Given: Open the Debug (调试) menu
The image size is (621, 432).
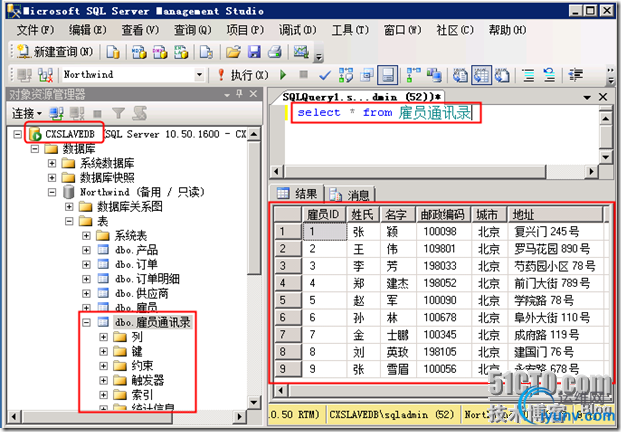Looking at the screenshot, I should pyautogui.click(x=297, y=30).
